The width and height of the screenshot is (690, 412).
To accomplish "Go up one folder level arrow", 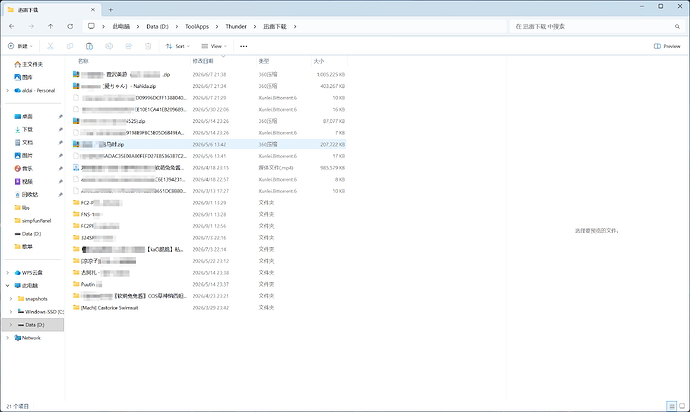I will [x=51, y=26].
